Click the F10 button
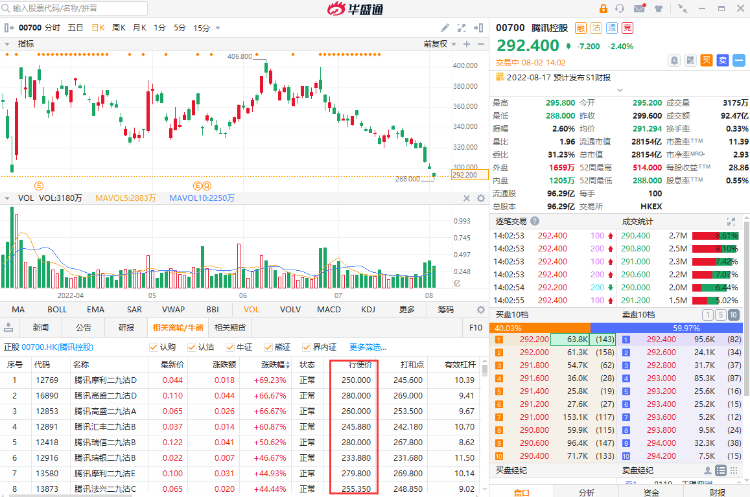 pos(475,328)
